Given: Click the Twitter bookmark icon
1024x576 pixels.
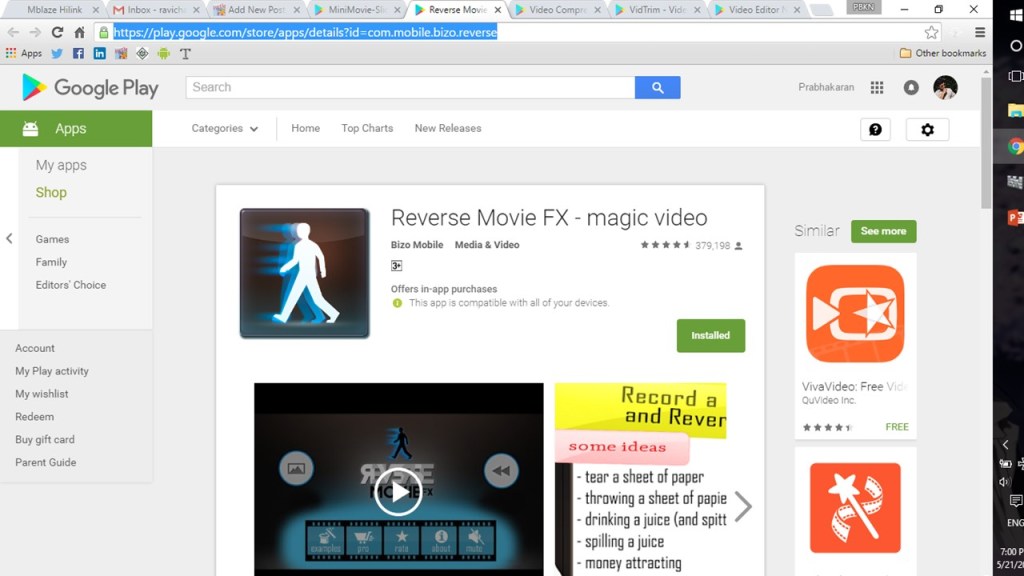Looking at the screenshot, I should click(x=57, y=53).
